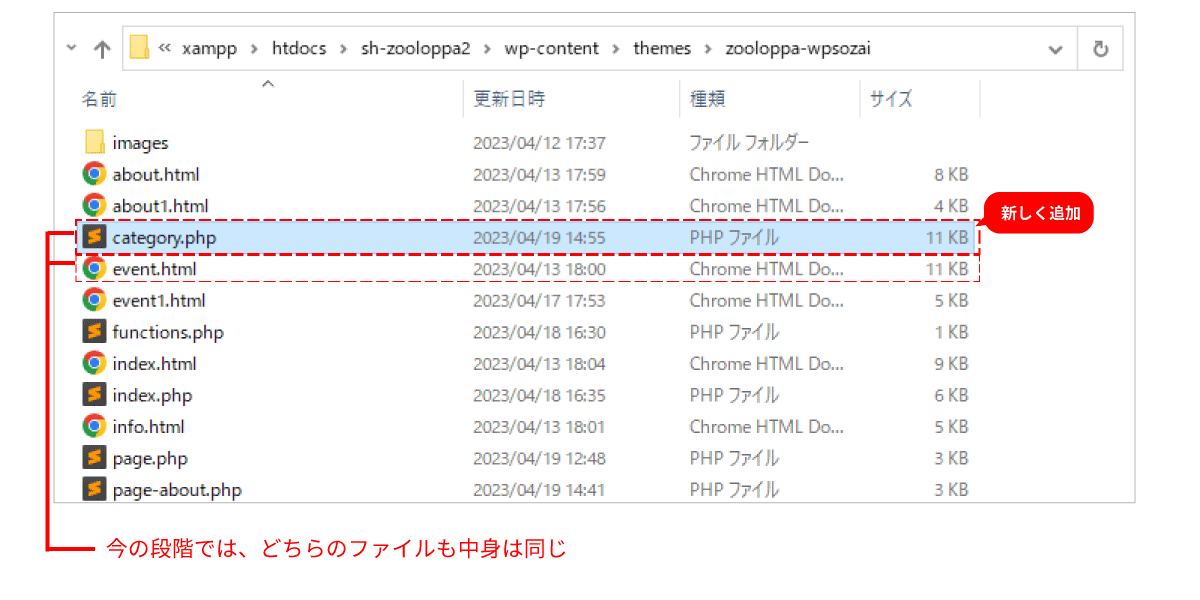Click the Sublime icon of page.php
This screenshot has height=600, width=1200.
(94, 458)
